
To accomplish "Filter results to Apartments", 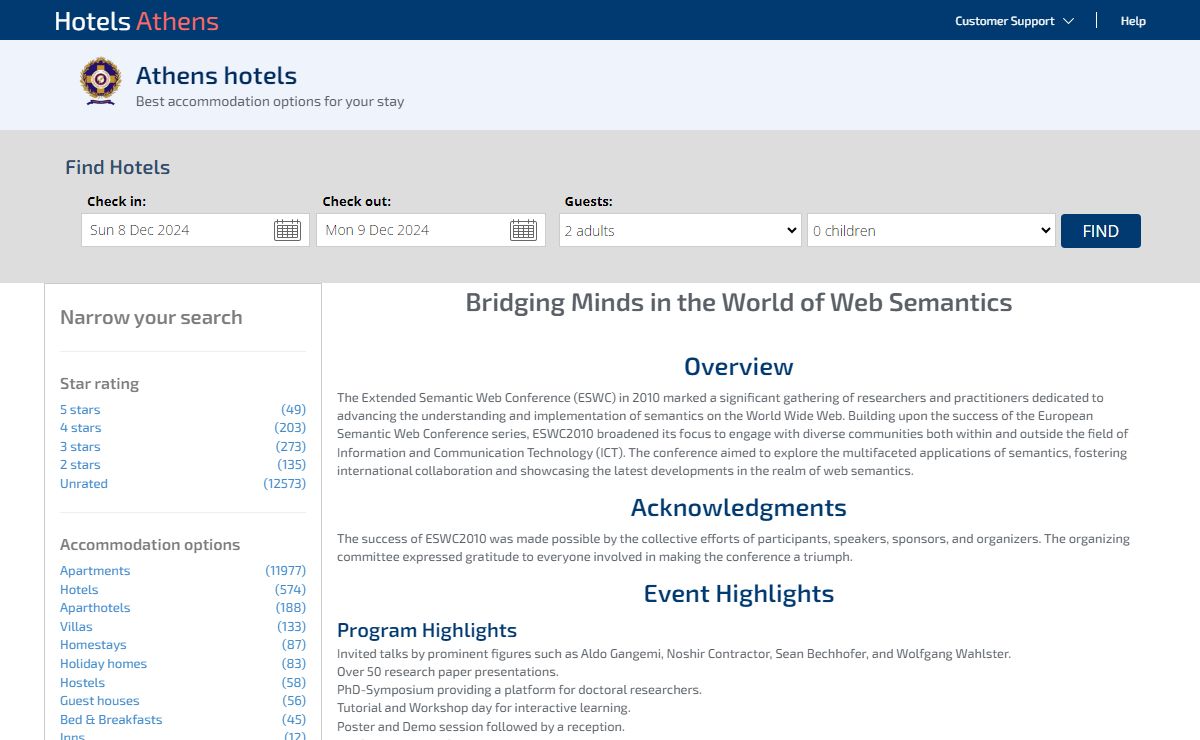I will pos(95,571).
